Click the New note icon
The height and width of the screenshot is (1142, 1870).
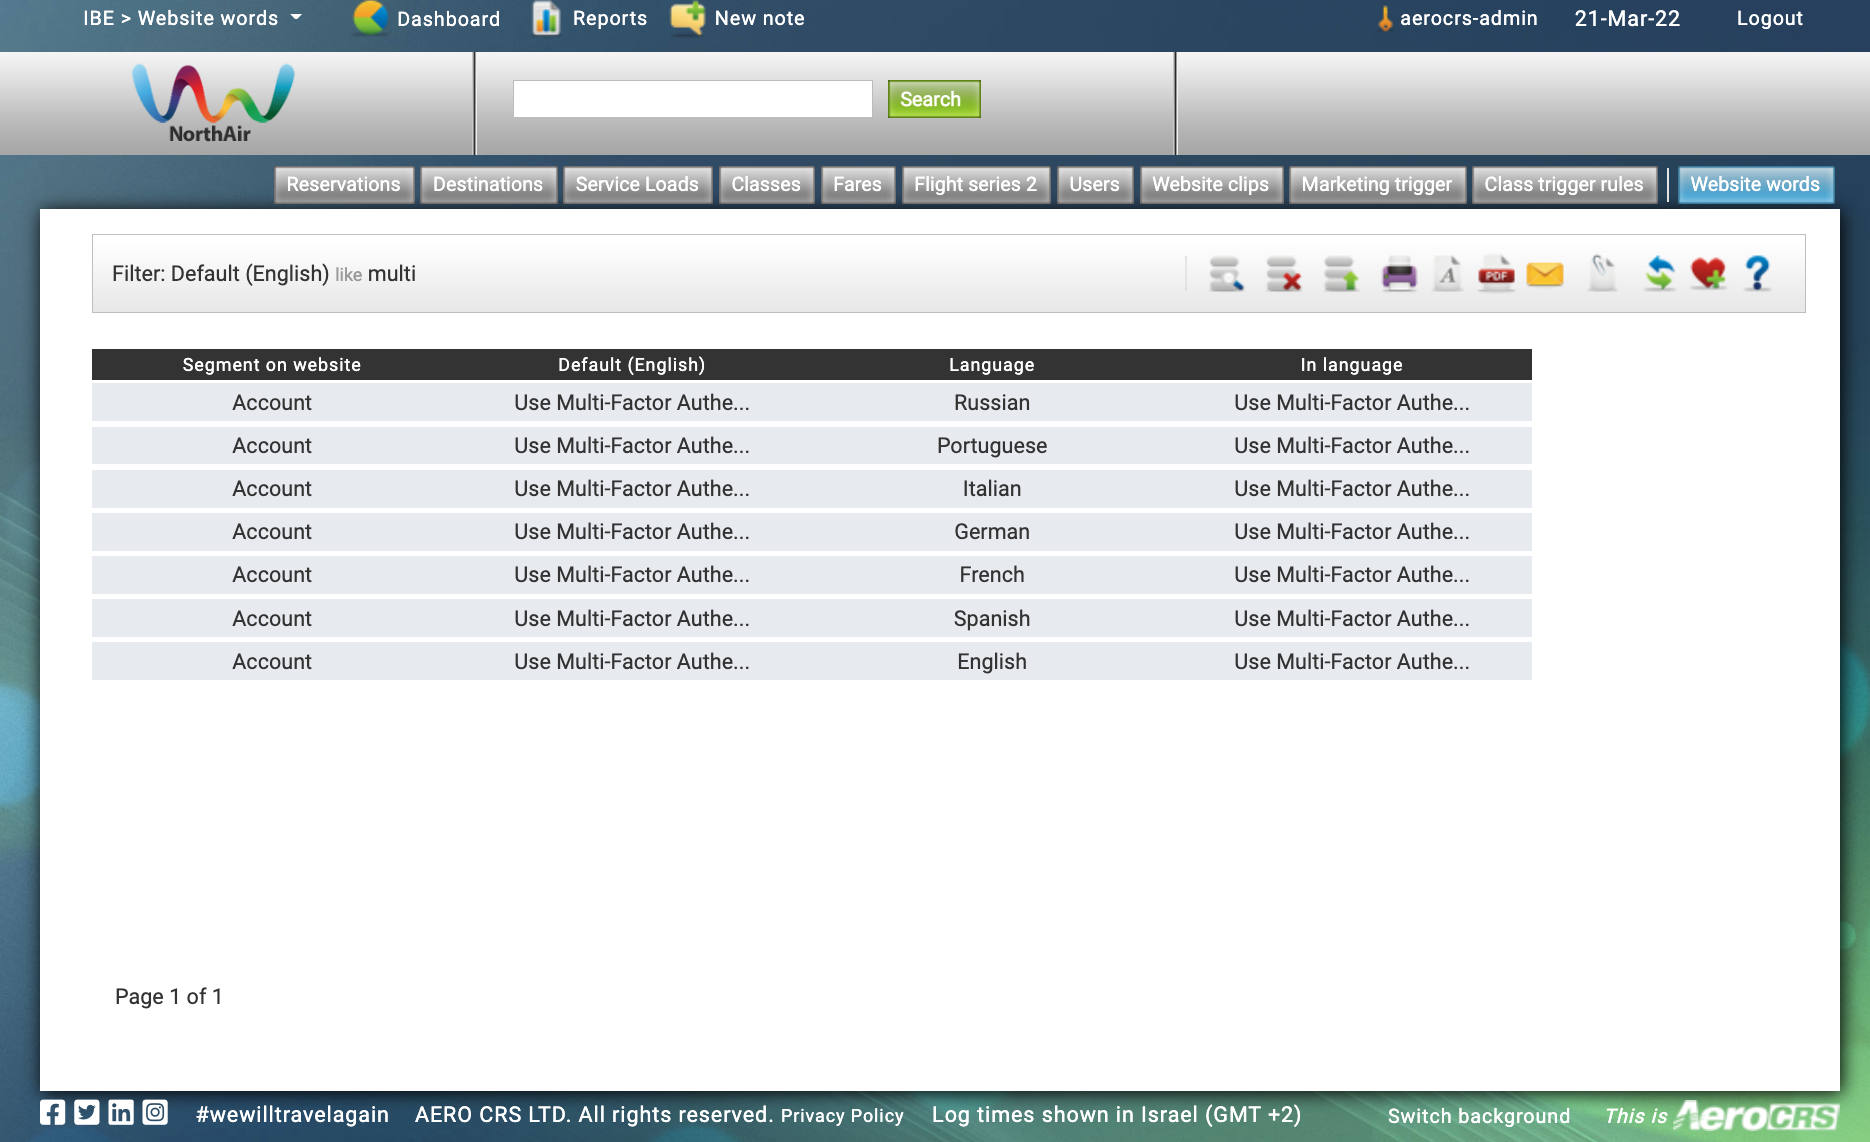click(x=688, y=18)
